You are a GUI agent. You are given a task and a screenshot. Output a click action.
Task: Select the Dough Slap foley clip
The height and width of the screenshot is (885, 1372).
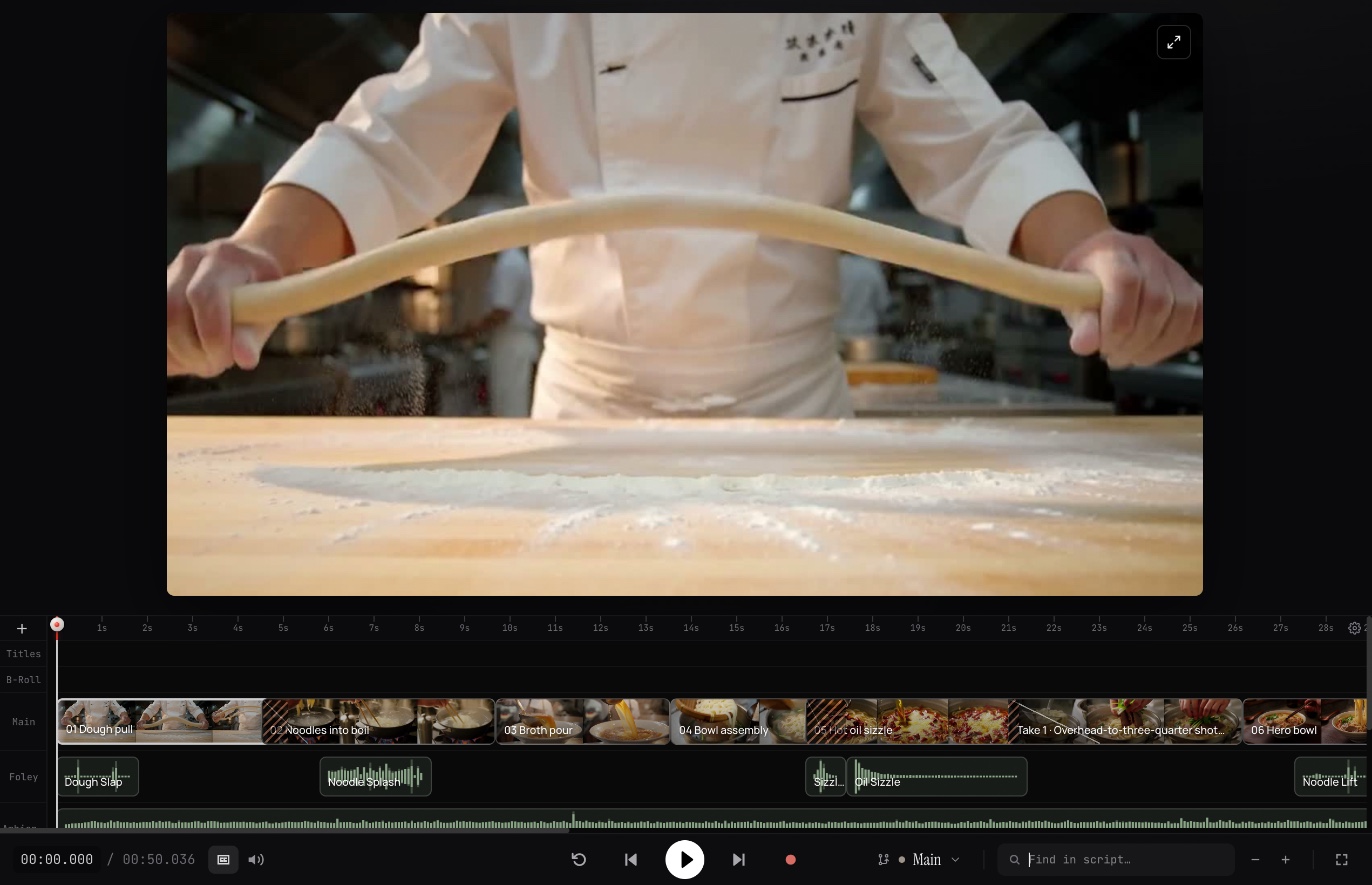(98, 776)
